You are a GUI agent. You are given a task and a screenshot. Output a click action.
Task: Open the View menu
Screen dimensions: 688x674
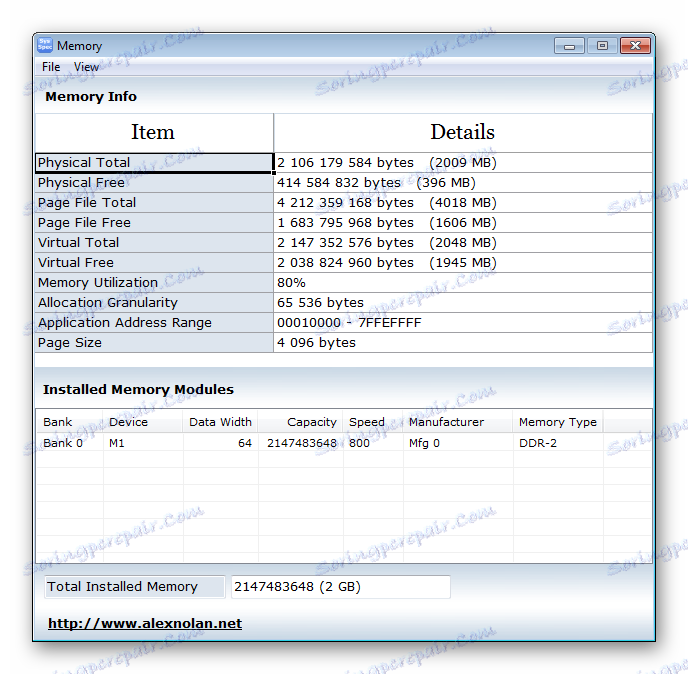coord(86,67)
